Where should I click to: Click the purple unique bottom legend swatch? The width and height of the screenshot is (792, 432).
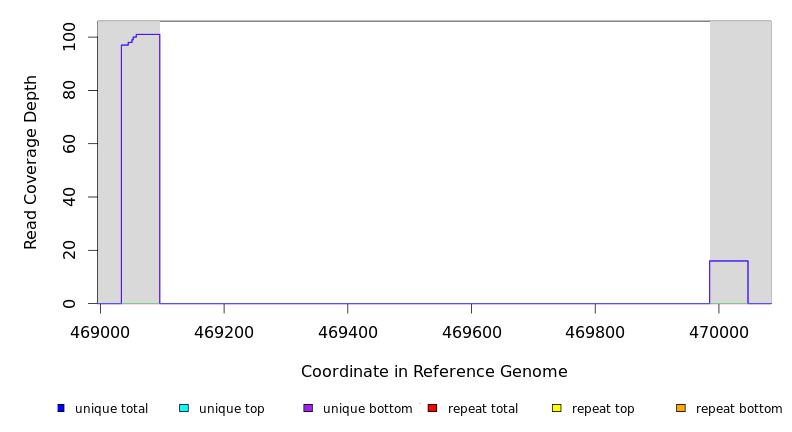coord(308,408)
